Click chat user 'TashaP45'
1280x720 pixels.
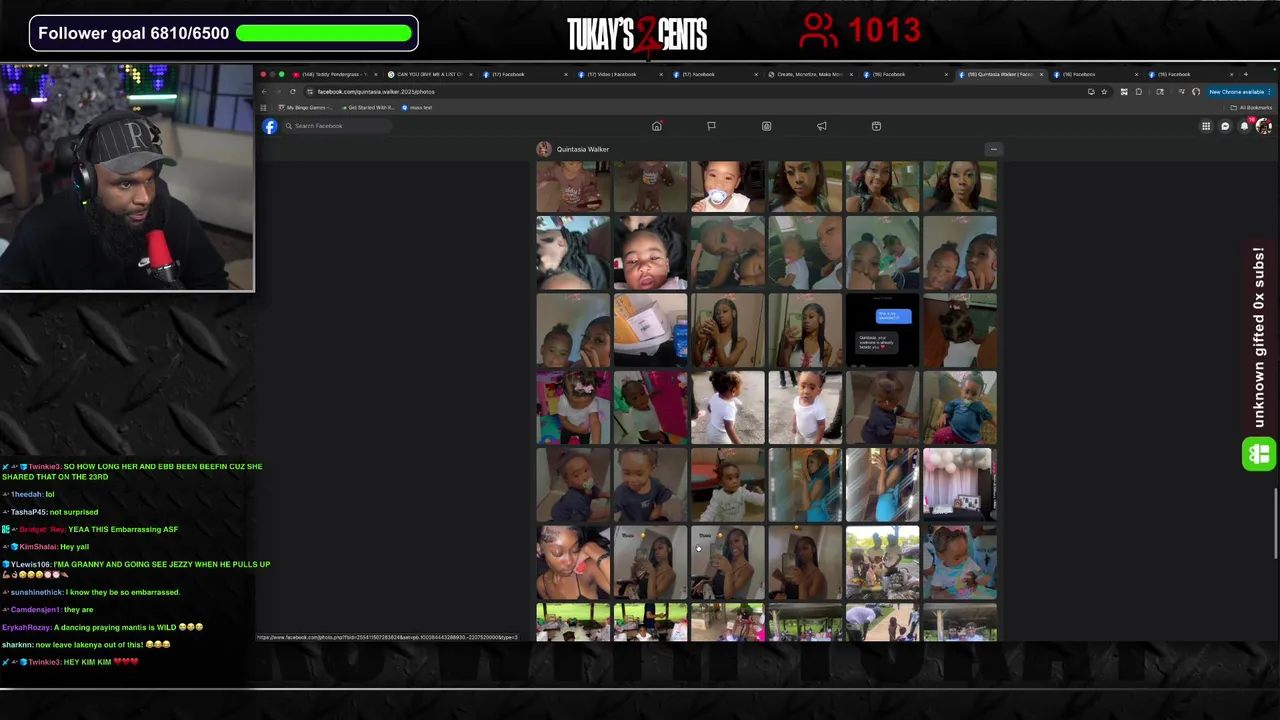(x=28, y=512)
